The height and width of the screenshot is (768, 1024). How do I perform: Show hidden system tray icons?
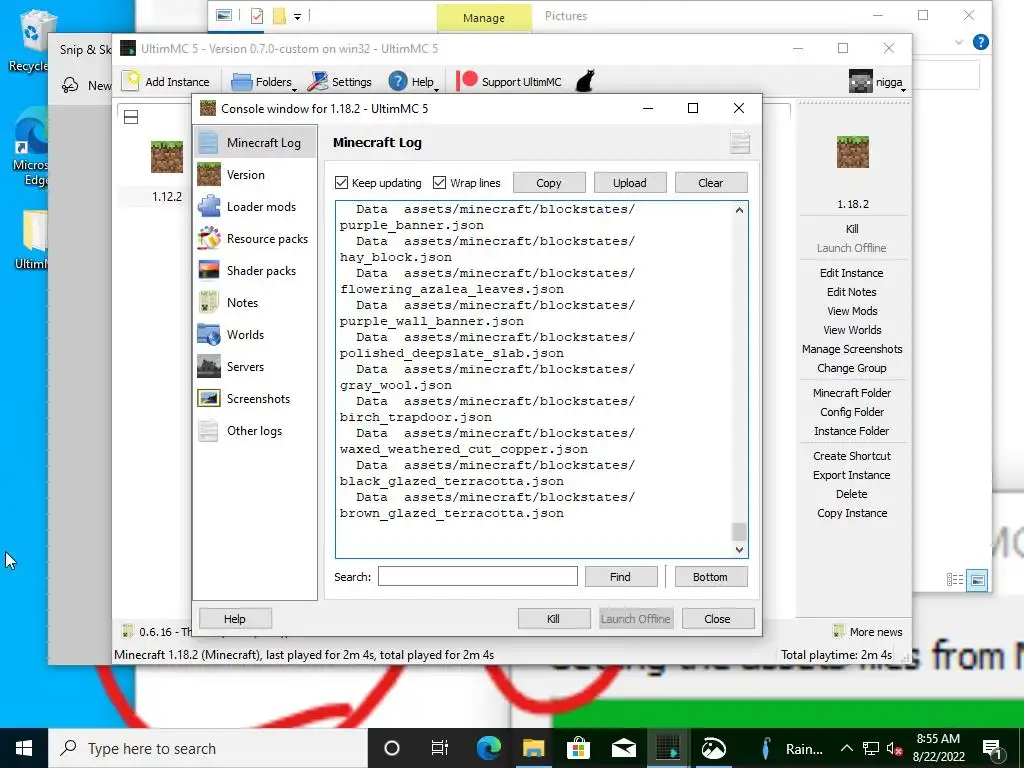point(846,748)
